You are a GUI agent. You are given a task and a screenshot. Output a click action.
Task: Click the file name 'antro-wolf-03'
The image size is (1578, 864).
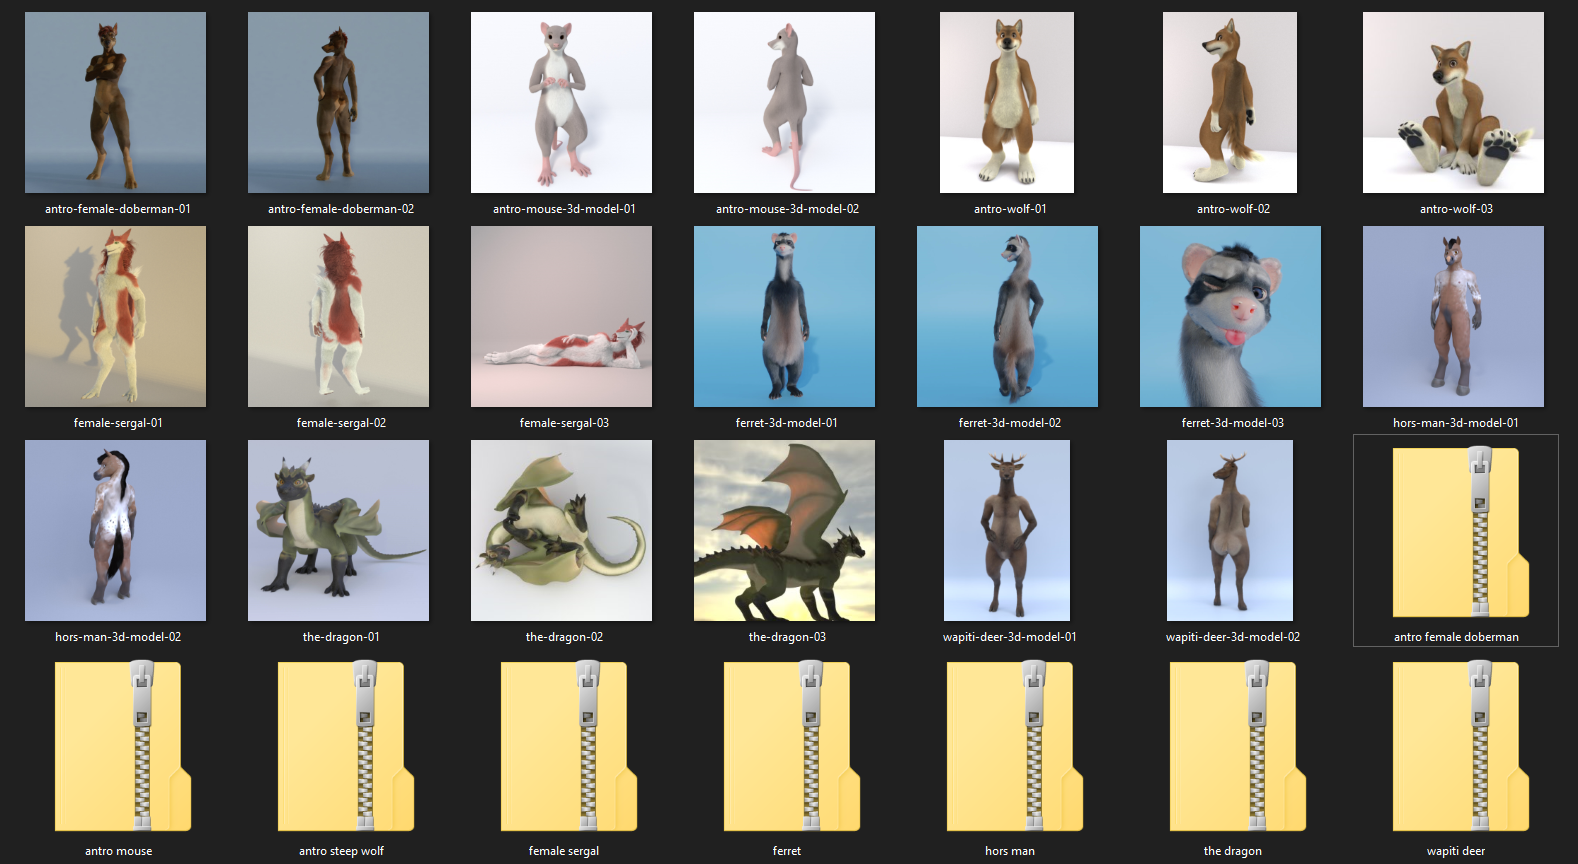pos(1456,209)
